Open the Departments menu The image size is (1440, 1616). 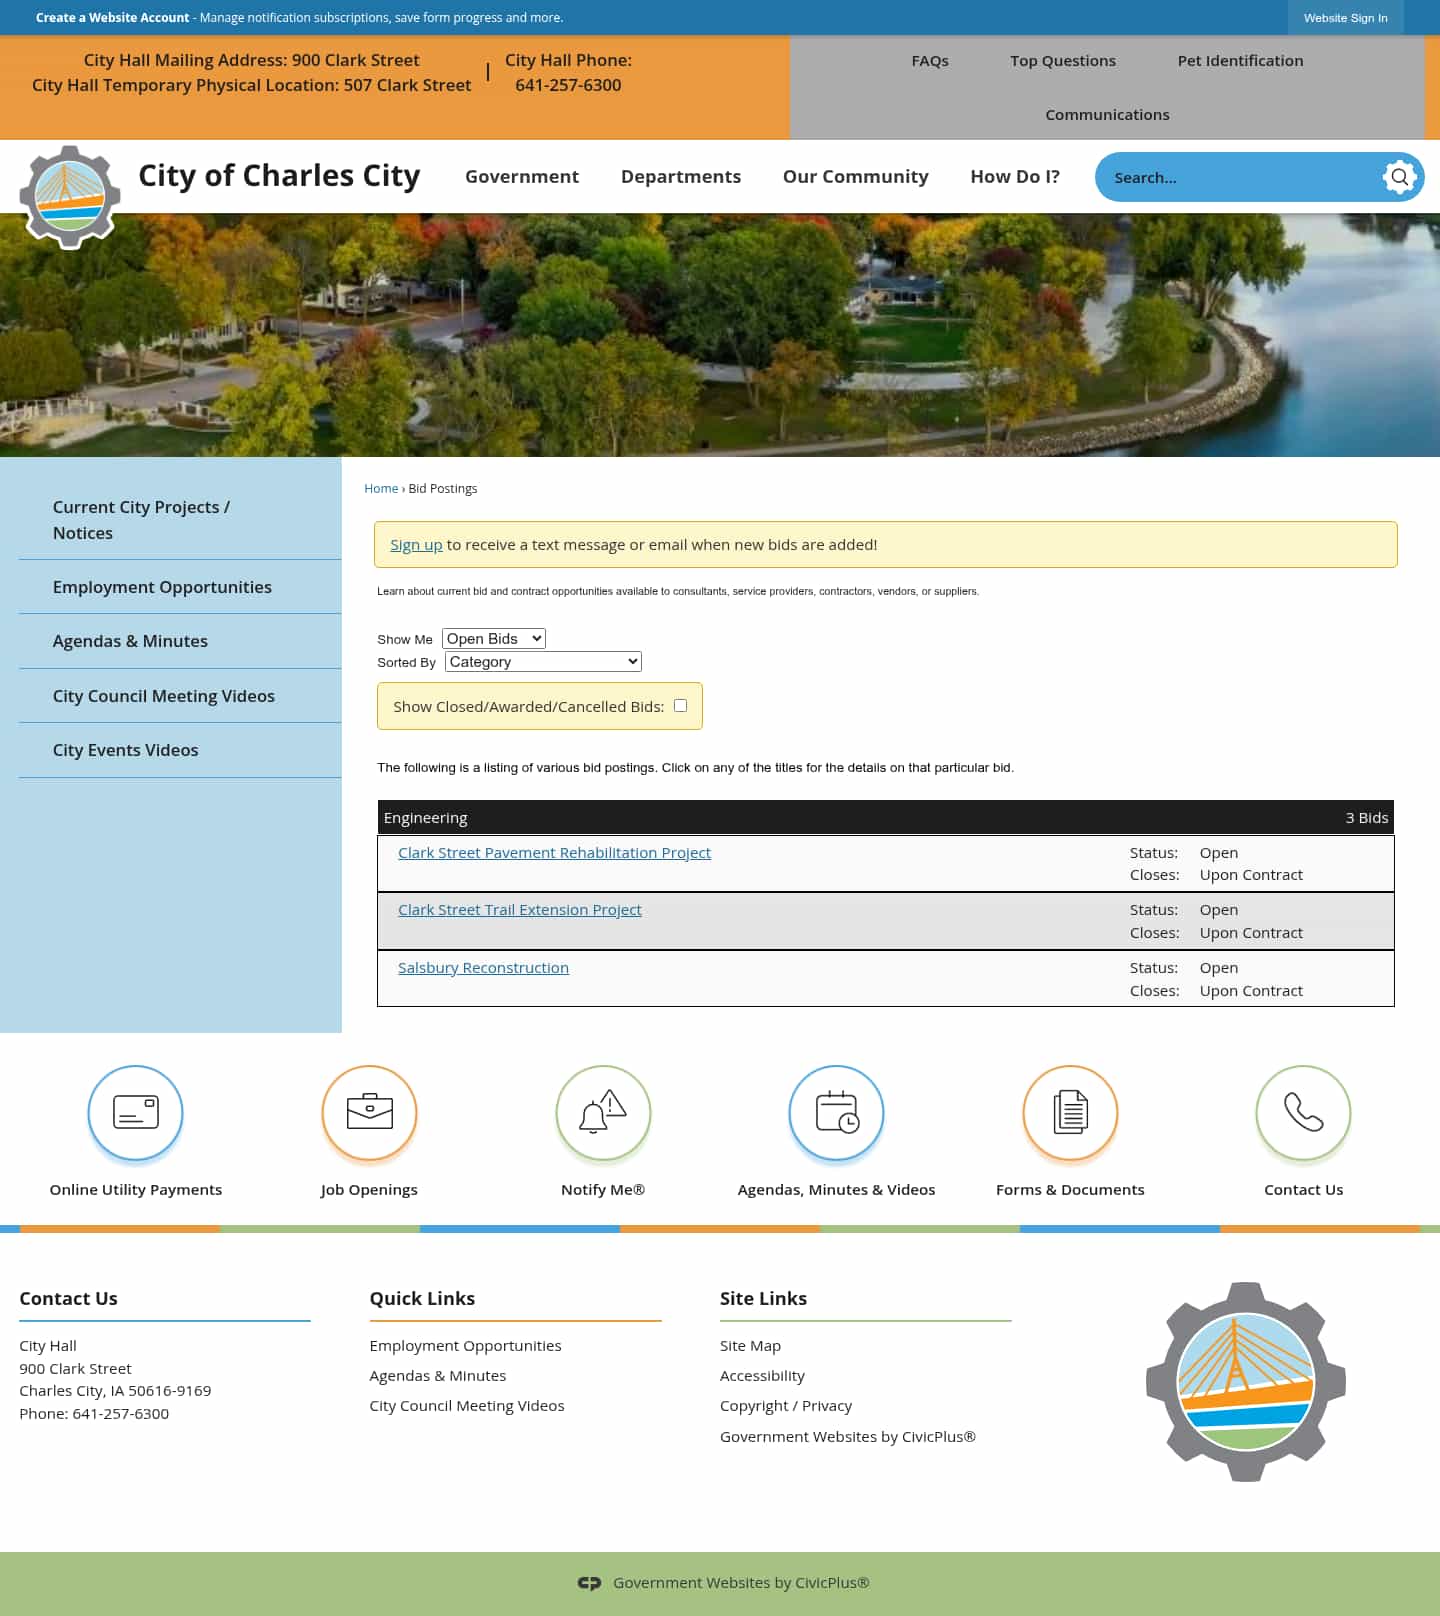[681, 177]
